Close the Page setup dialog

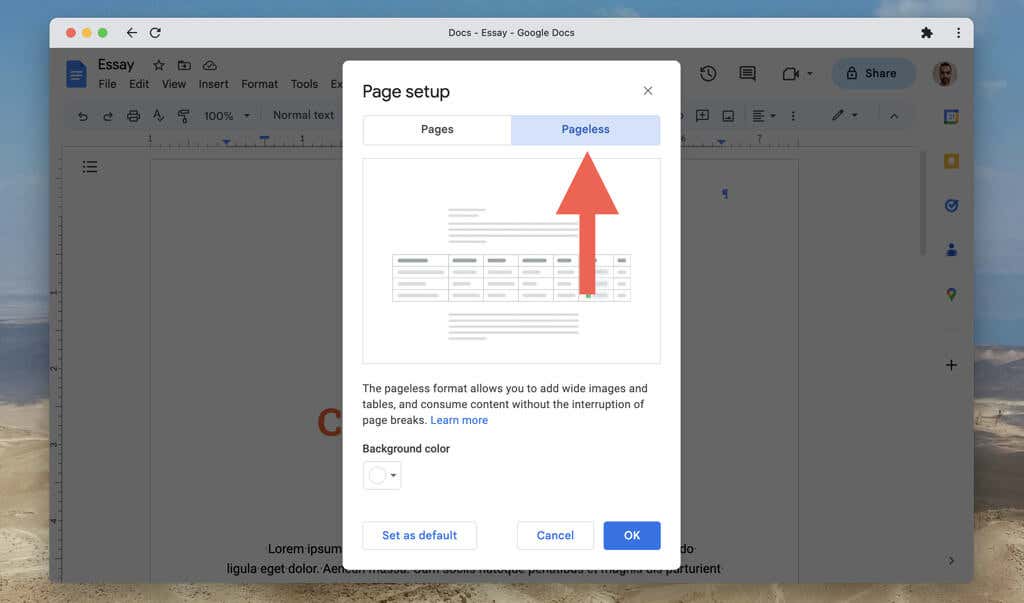pos(648,91)
